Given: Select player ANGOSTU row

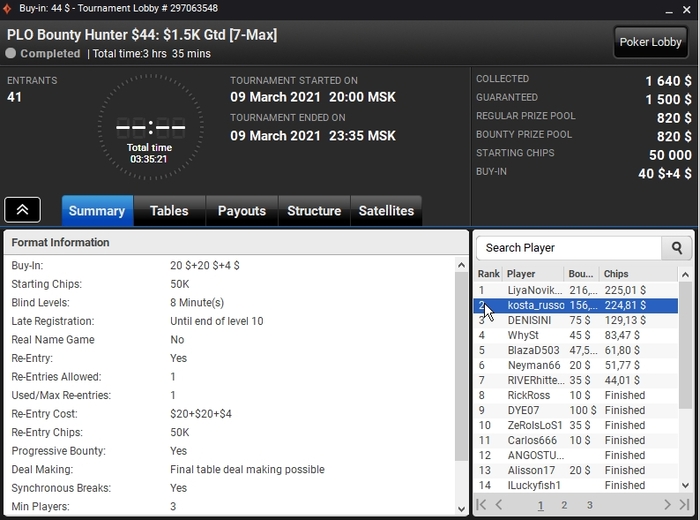Looking at the screenshot, I should click(576, 455).
